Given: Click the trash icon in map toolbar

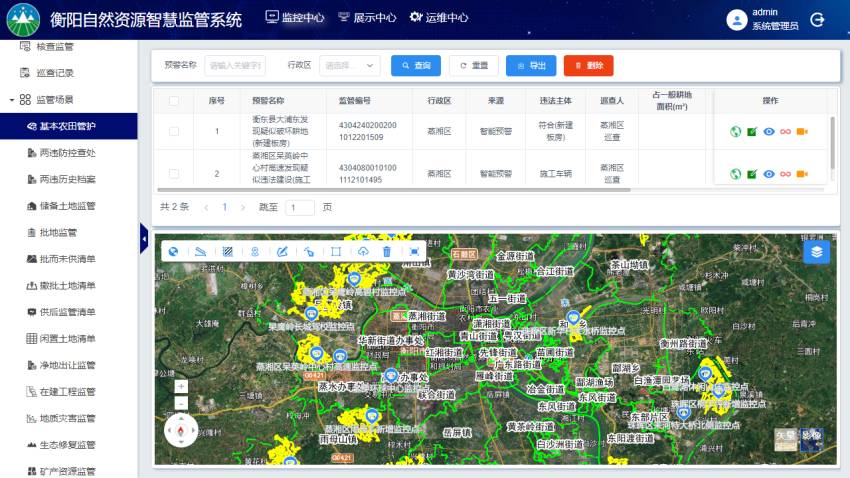Looking at the screenshot, I should tap(387, 251).
